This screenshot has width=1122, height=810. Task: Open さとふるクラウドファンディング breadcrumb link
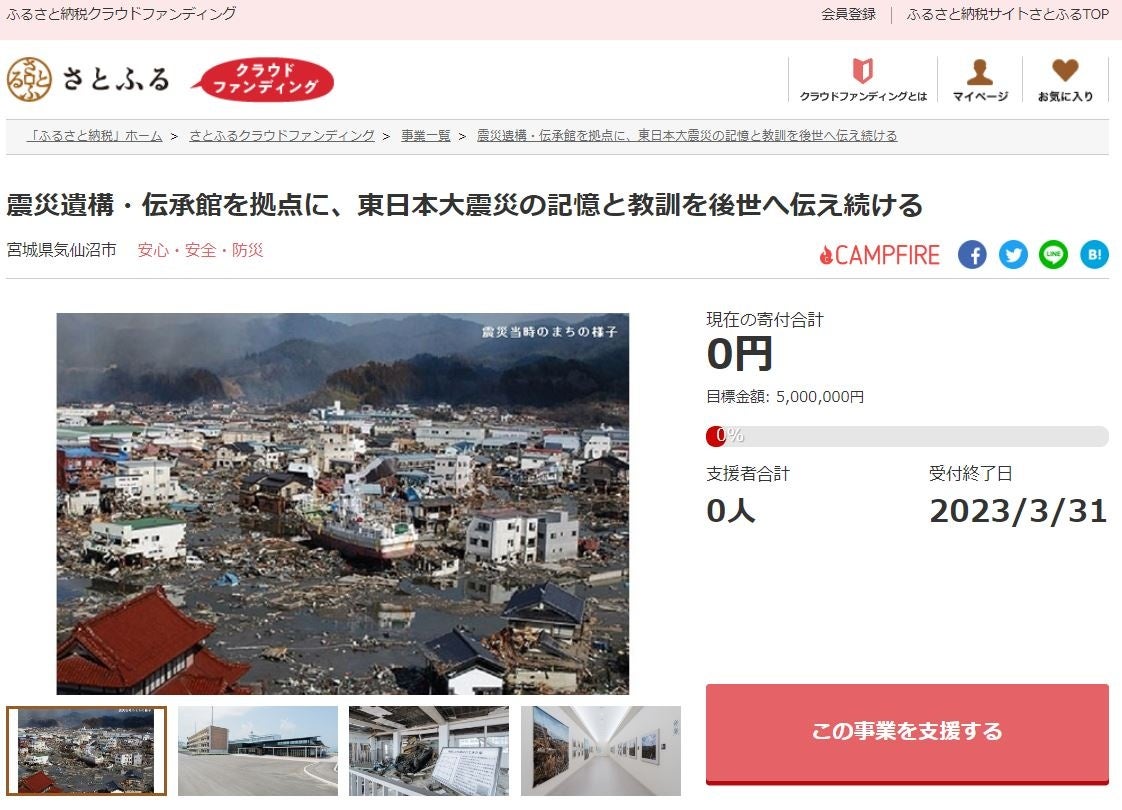pyautogui.click(x=282, y=136)
